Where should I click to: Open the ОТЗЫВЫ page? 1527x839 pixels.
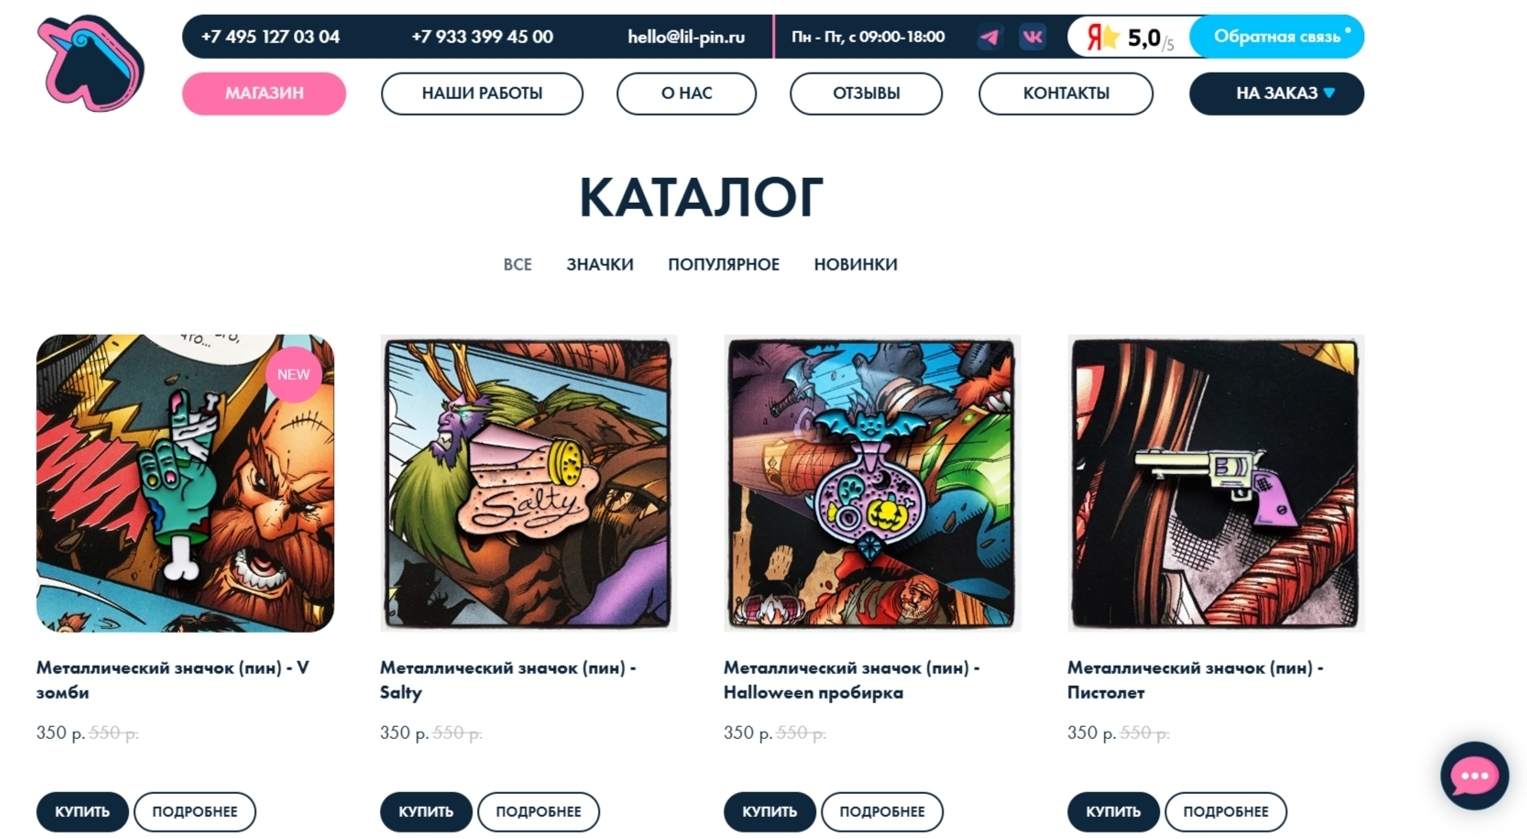click(866, 93)
